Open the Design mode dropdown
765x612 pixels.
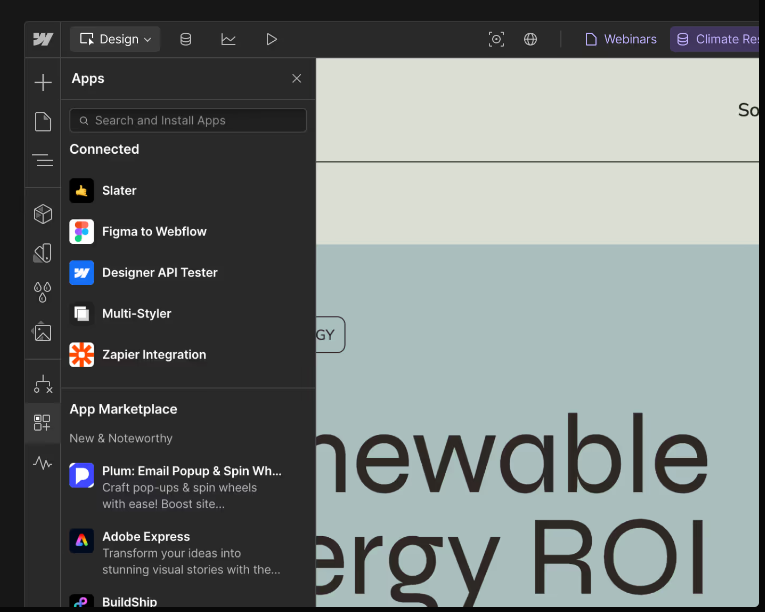coord(115,39)
